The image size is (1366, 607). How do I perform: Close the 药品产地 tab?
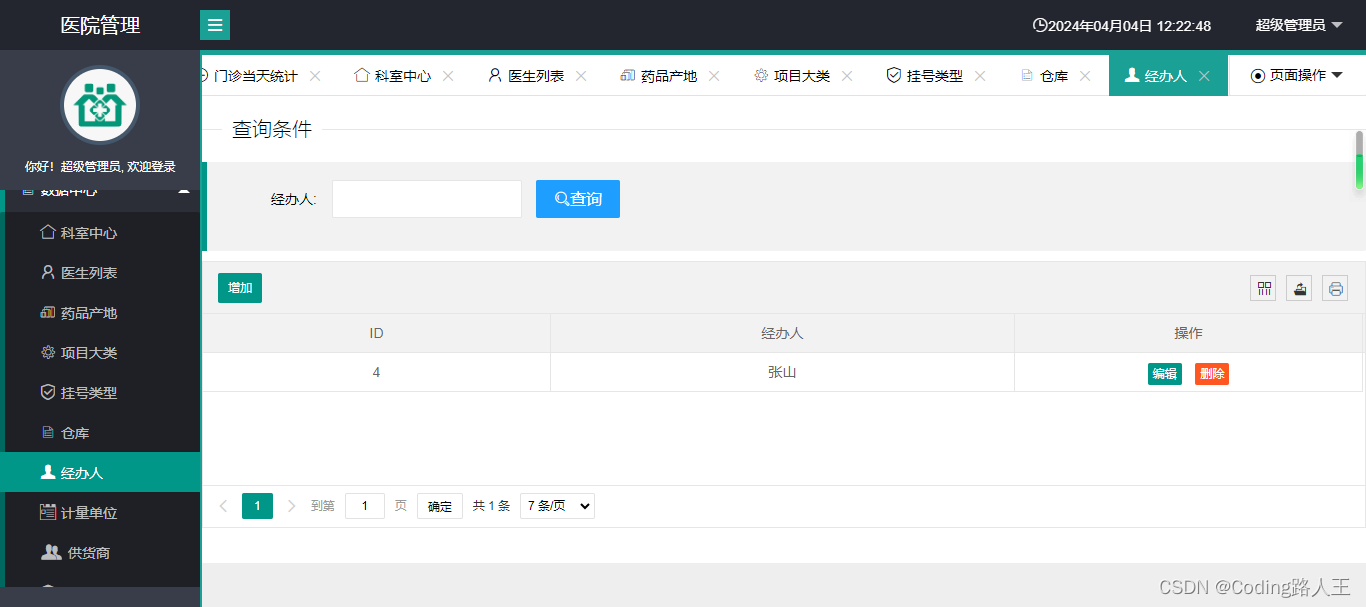point(714,76)
